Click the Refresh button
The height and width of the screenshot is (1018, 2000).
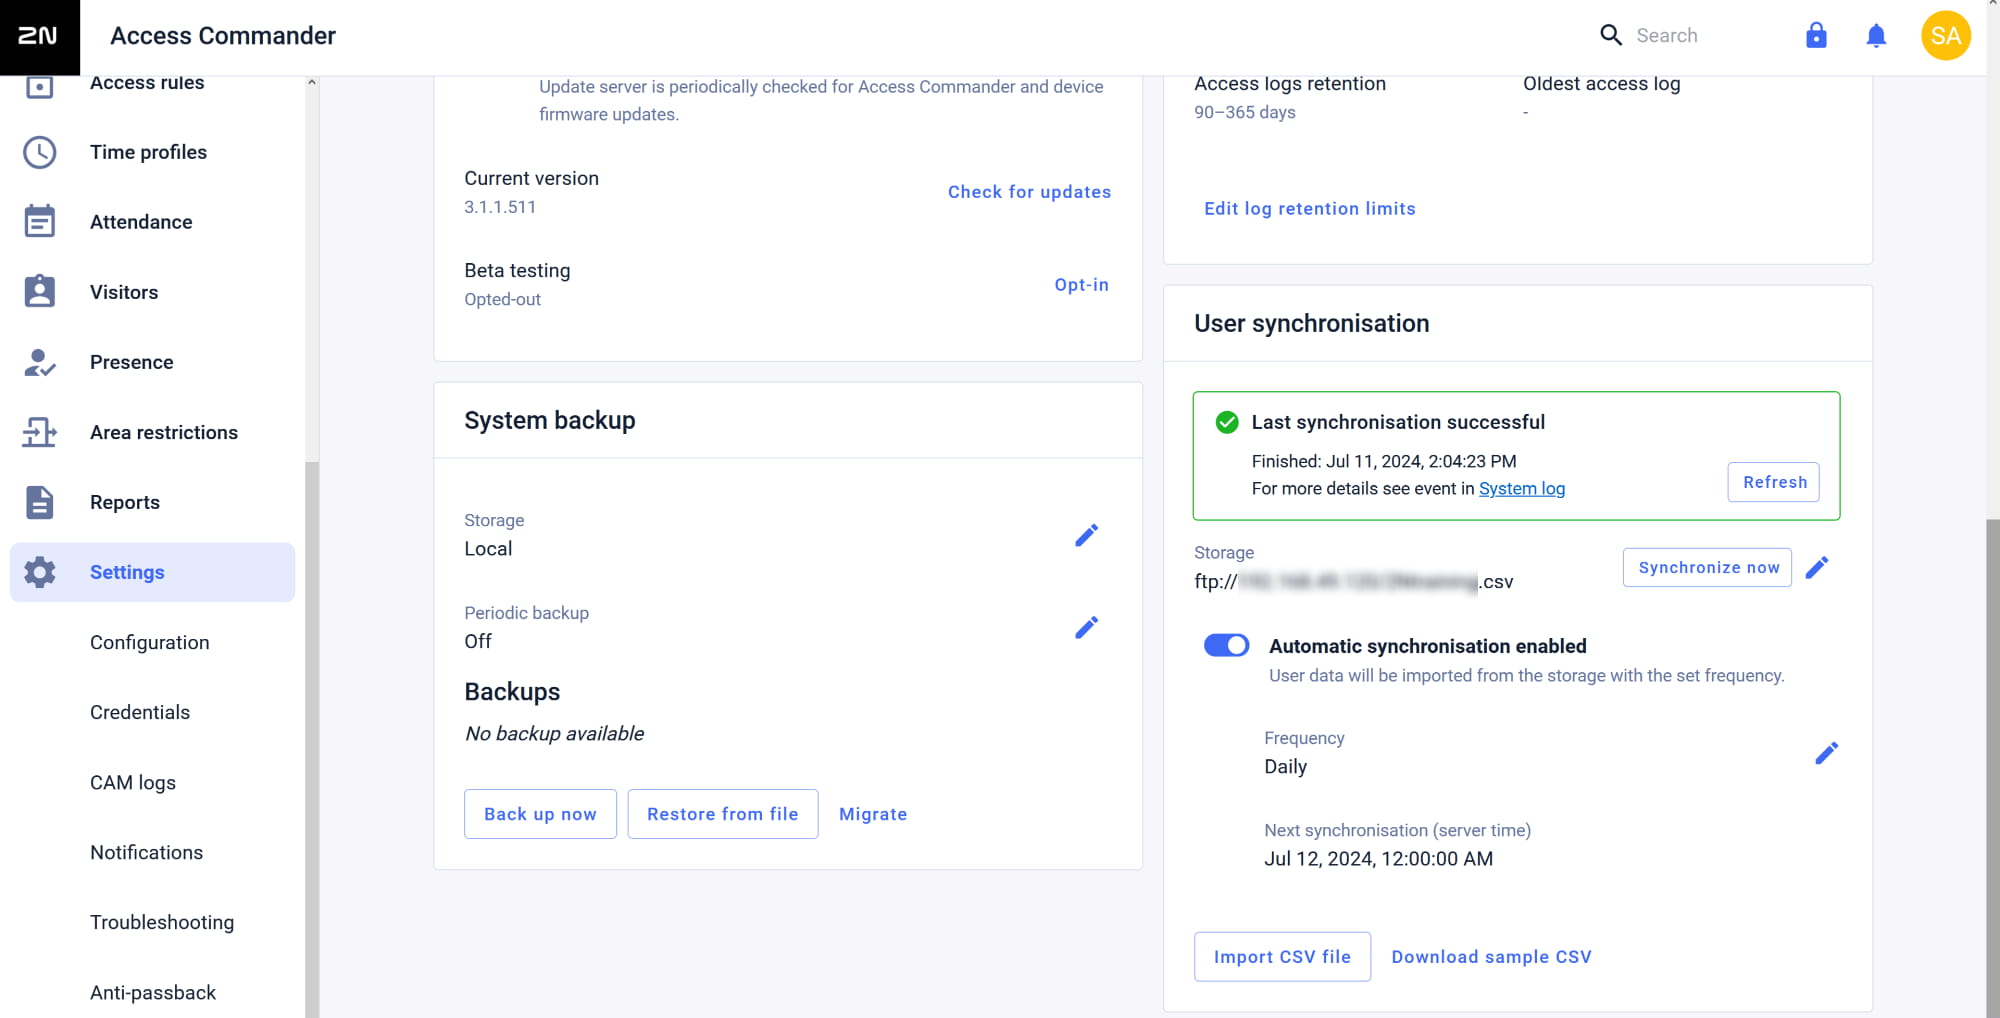(x=1774, y=482)
